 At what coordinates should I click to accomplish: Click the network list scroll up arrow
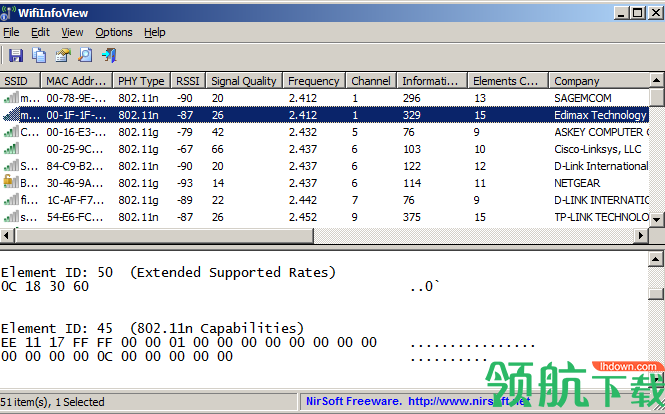pos(657,80)
